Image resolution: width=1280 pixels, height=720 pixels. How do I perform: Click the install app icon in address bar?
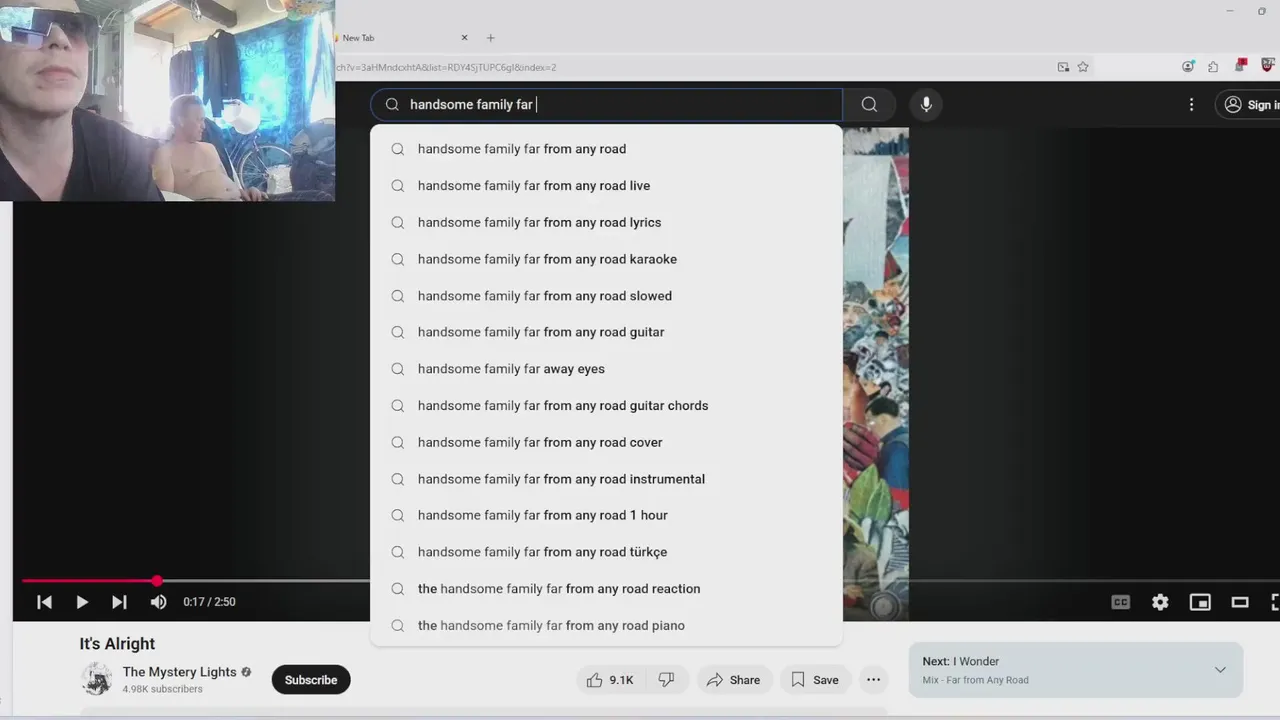(1063, 67)
